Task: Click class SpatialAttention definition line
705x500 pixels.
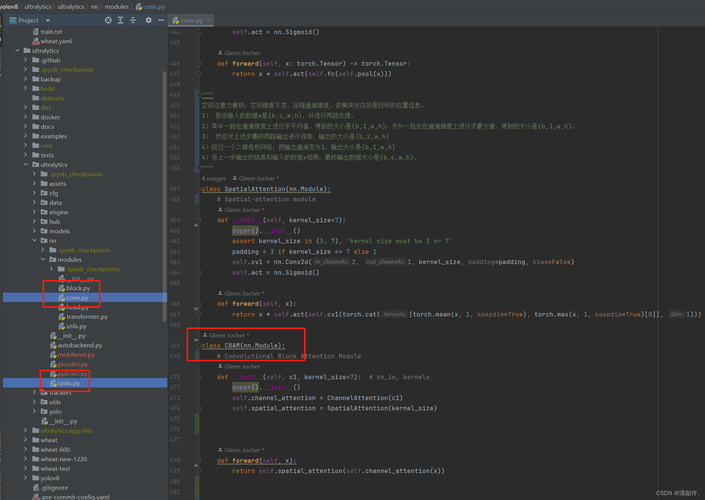Action: pos(266,189)
